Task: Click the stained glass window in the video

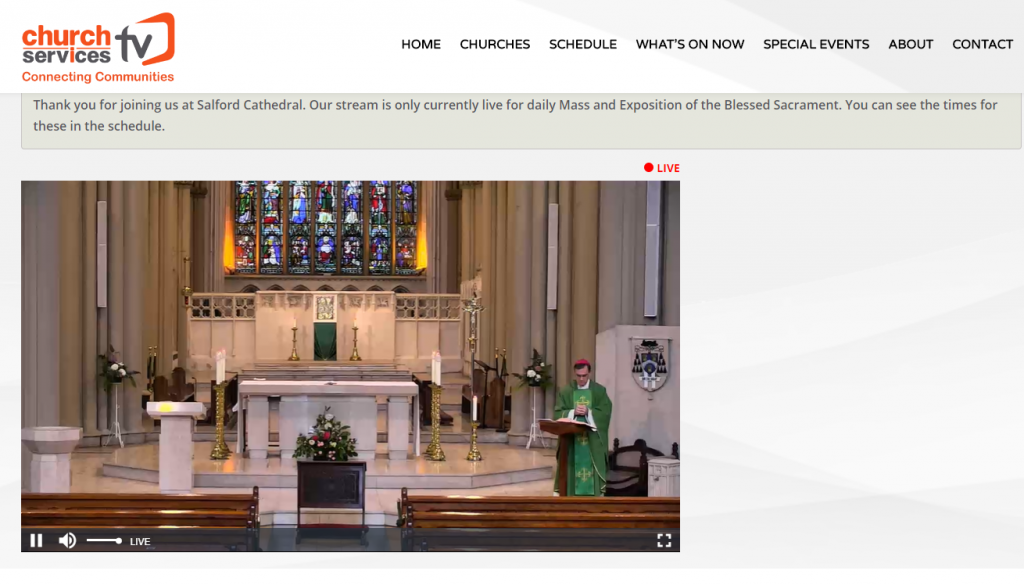Action: 325,228
